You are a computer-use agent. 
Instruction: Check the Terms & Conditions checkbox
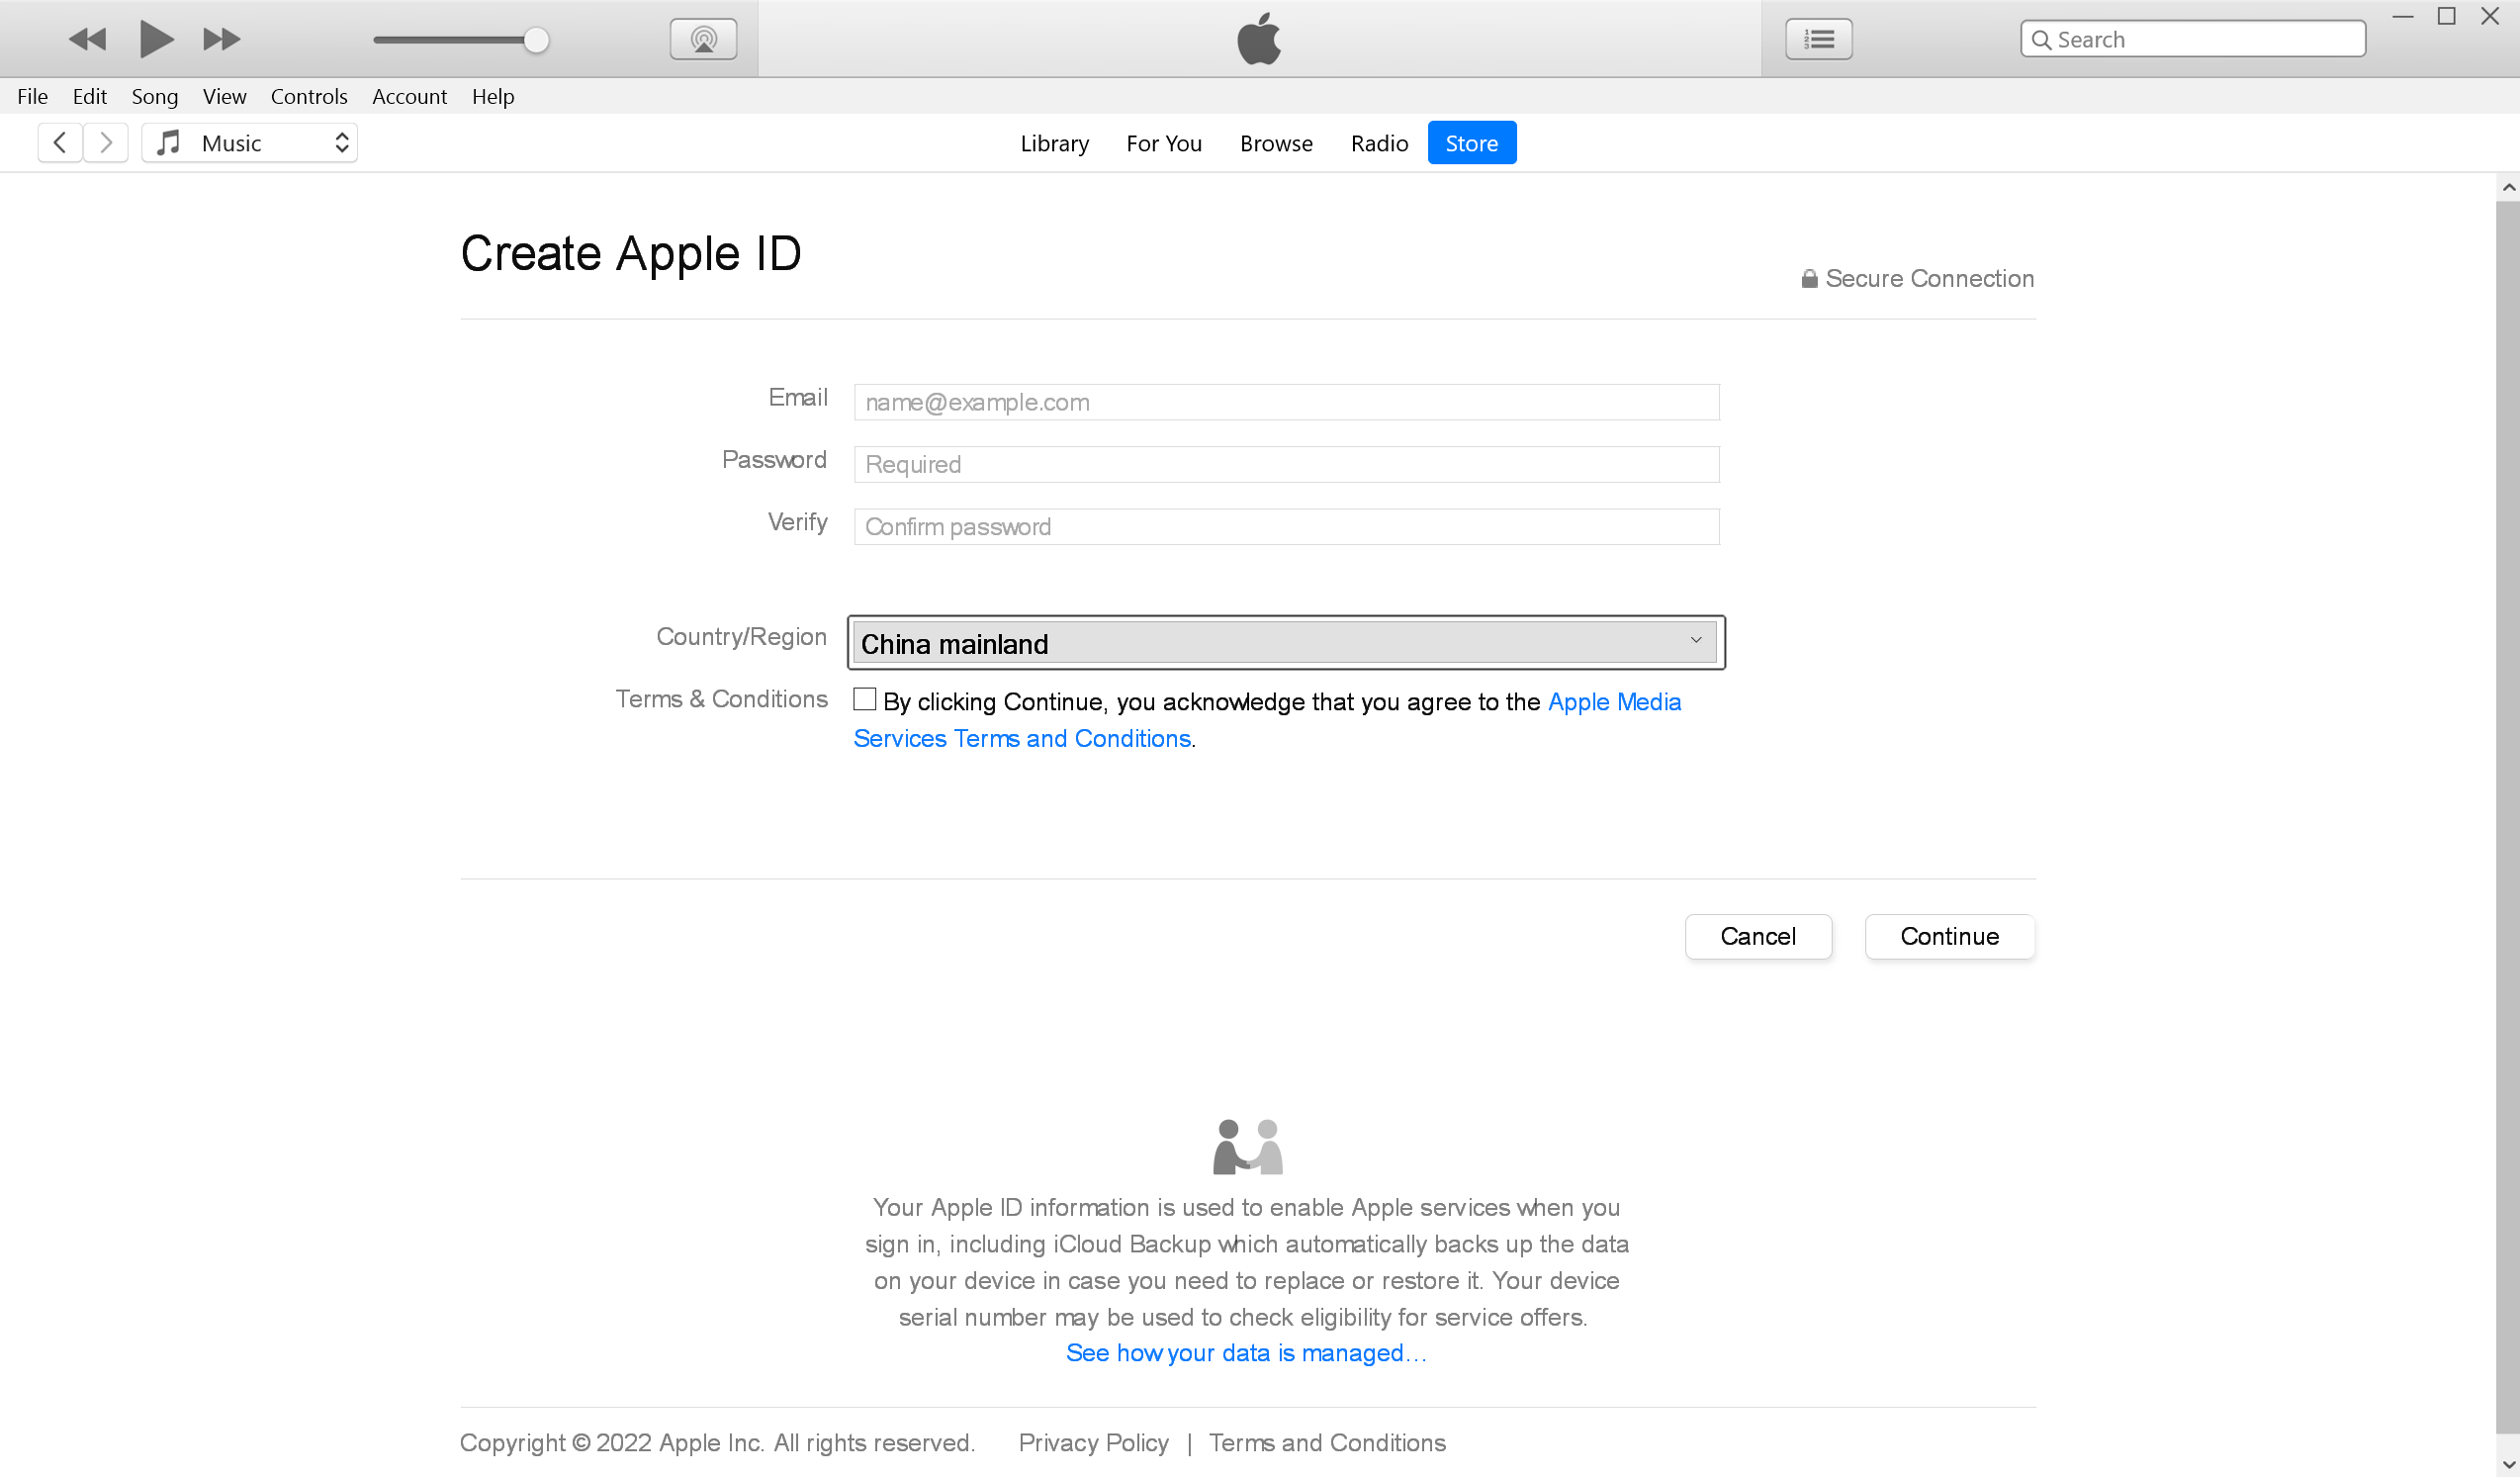pos(865,699)
